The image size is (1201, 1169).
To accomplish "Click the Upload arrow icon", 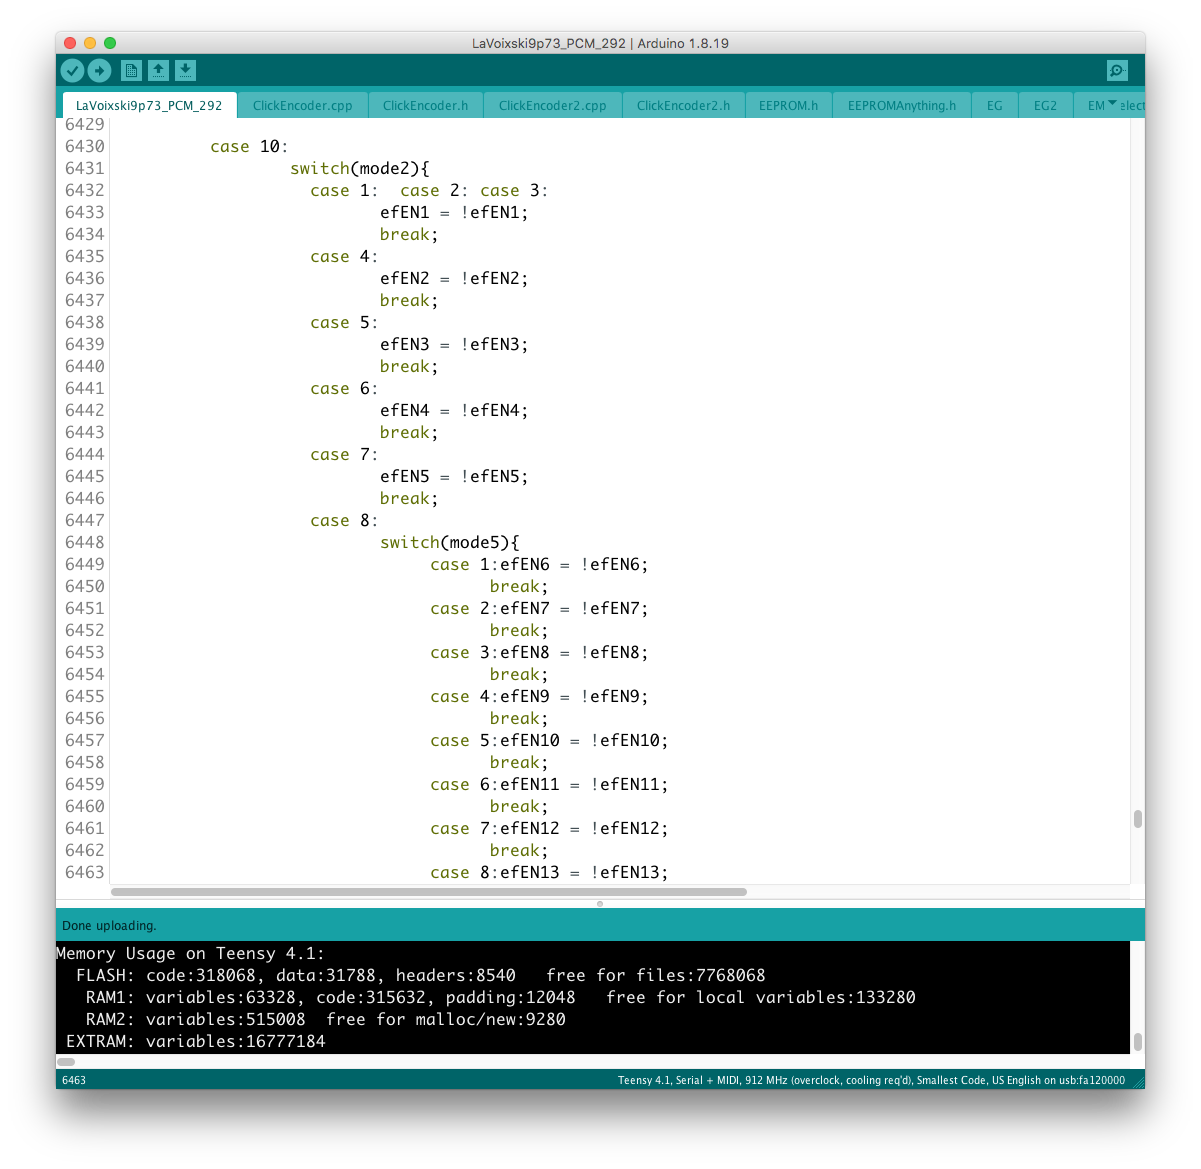I will (x=99, y=70).
